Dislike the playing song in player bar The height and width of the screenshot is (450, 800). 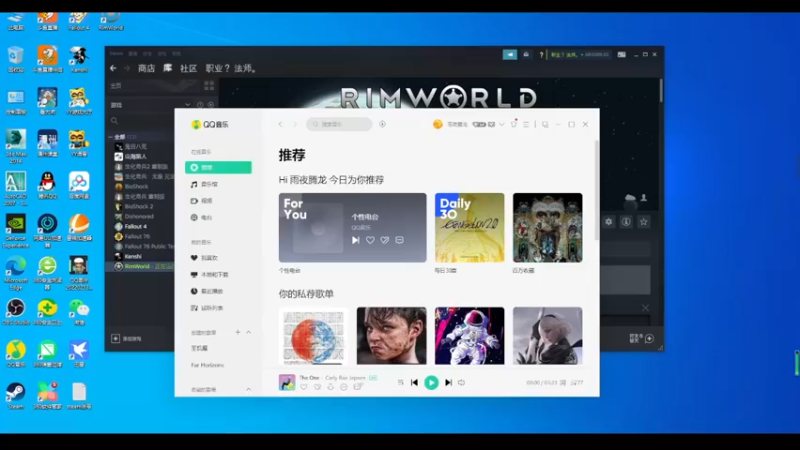[317, 387]
